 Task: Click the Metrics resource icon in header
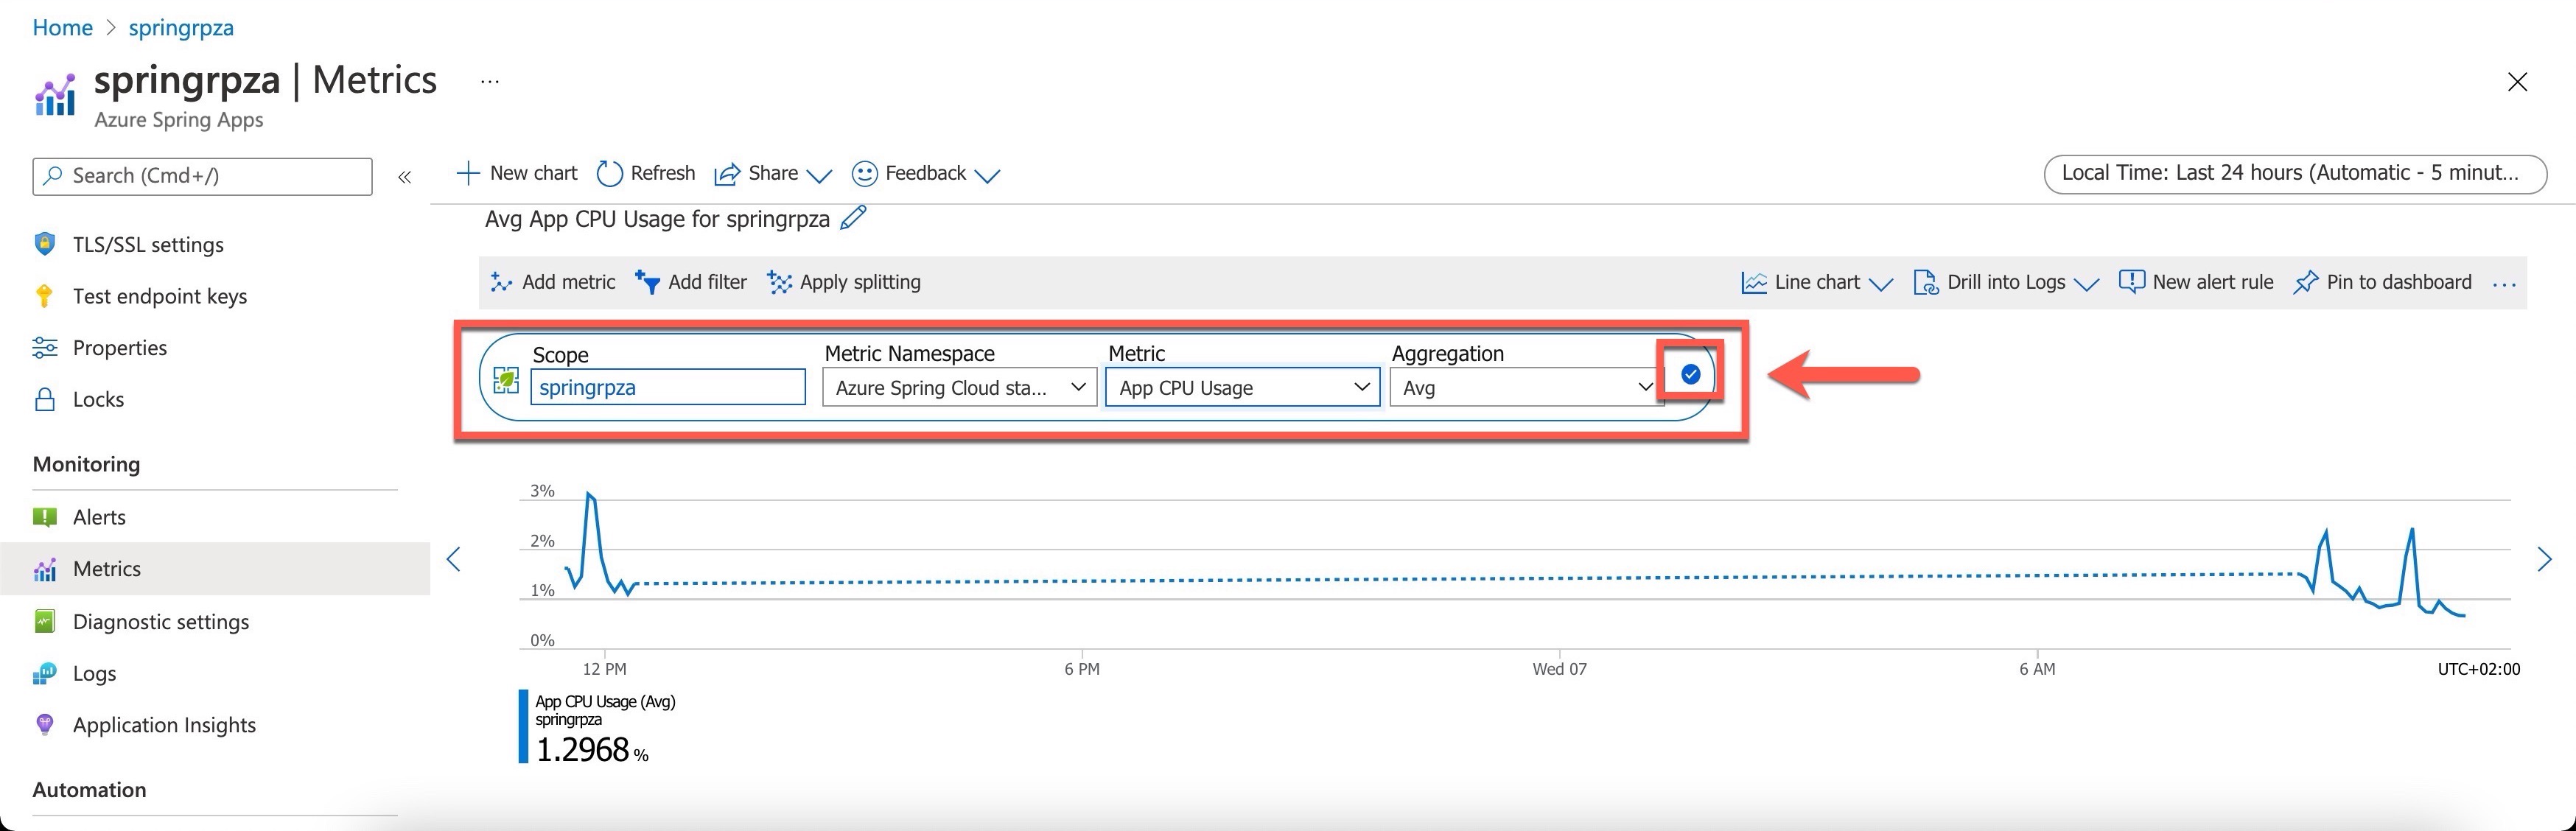tap(54, 95)
